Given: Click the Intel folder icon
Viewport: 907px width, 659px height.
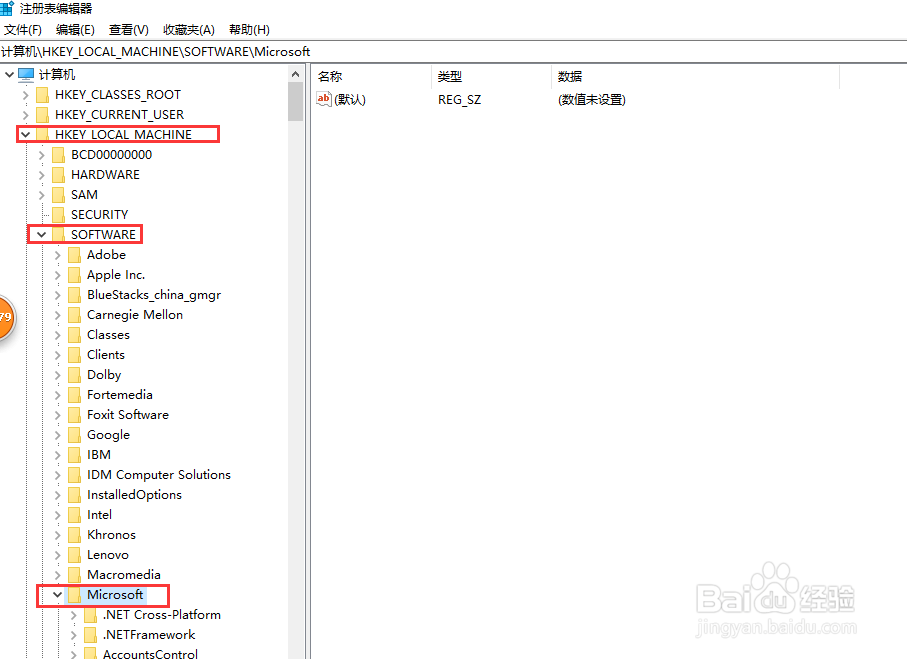Looking at the screenshot, I should (x=74, y=515).
